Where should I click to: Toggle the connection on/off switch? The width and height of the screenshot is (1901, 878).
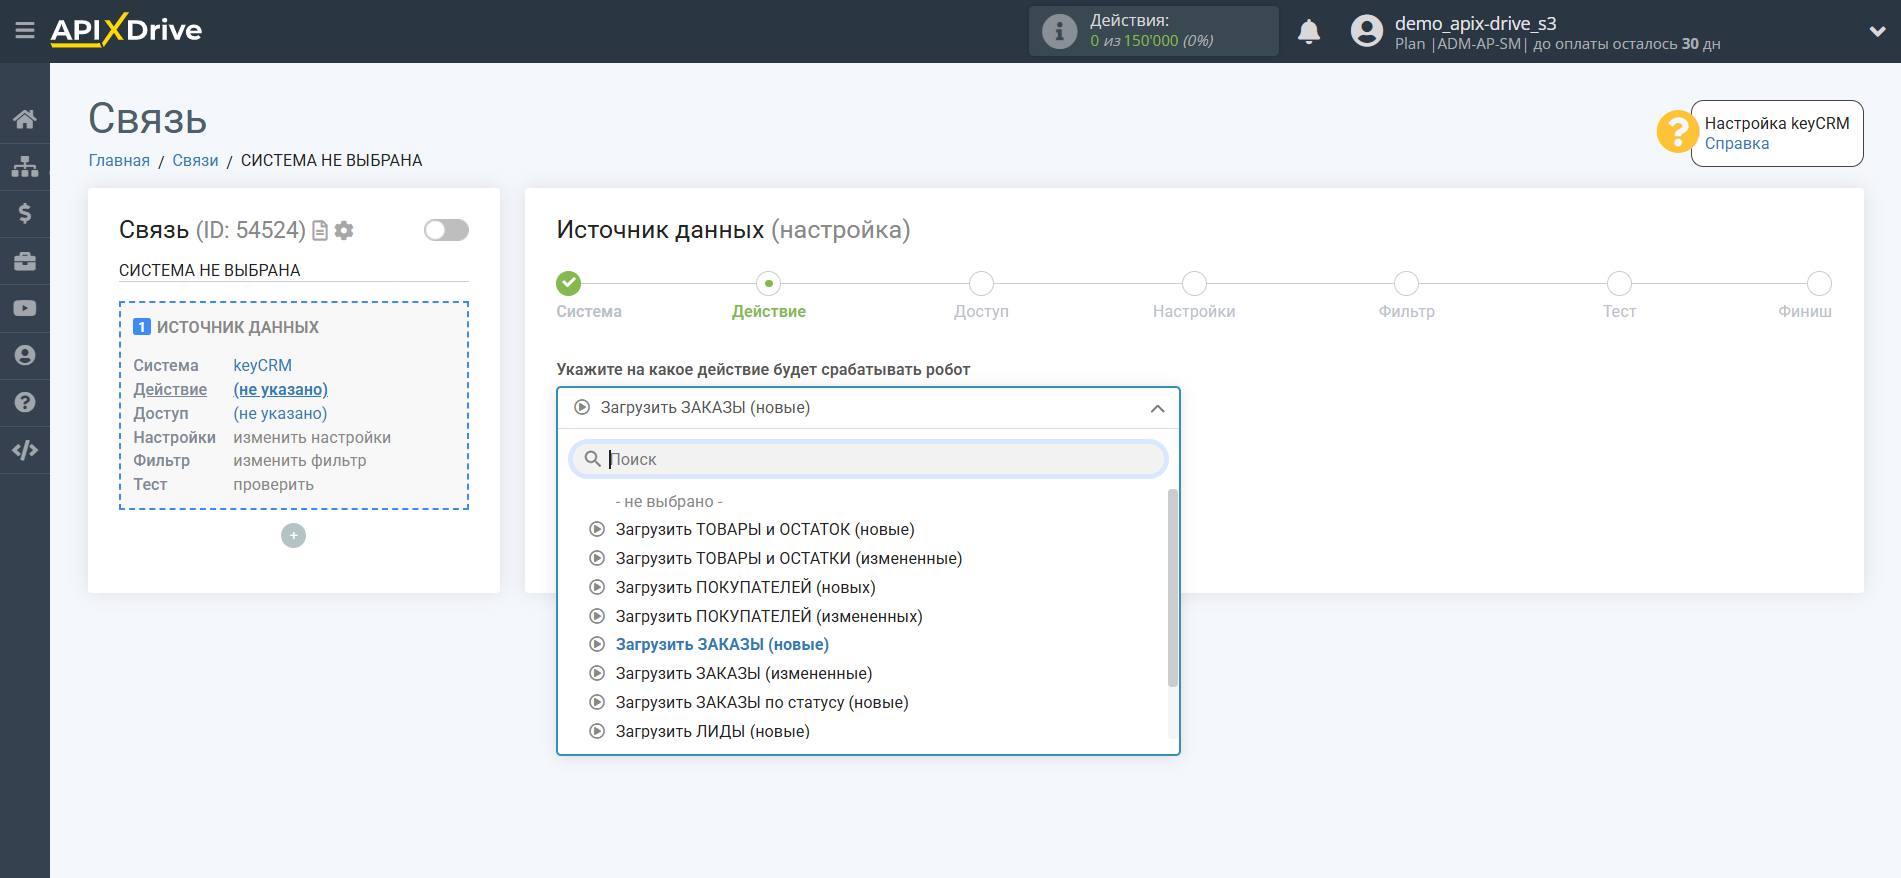pyautogui.click(x=446, y=230)
